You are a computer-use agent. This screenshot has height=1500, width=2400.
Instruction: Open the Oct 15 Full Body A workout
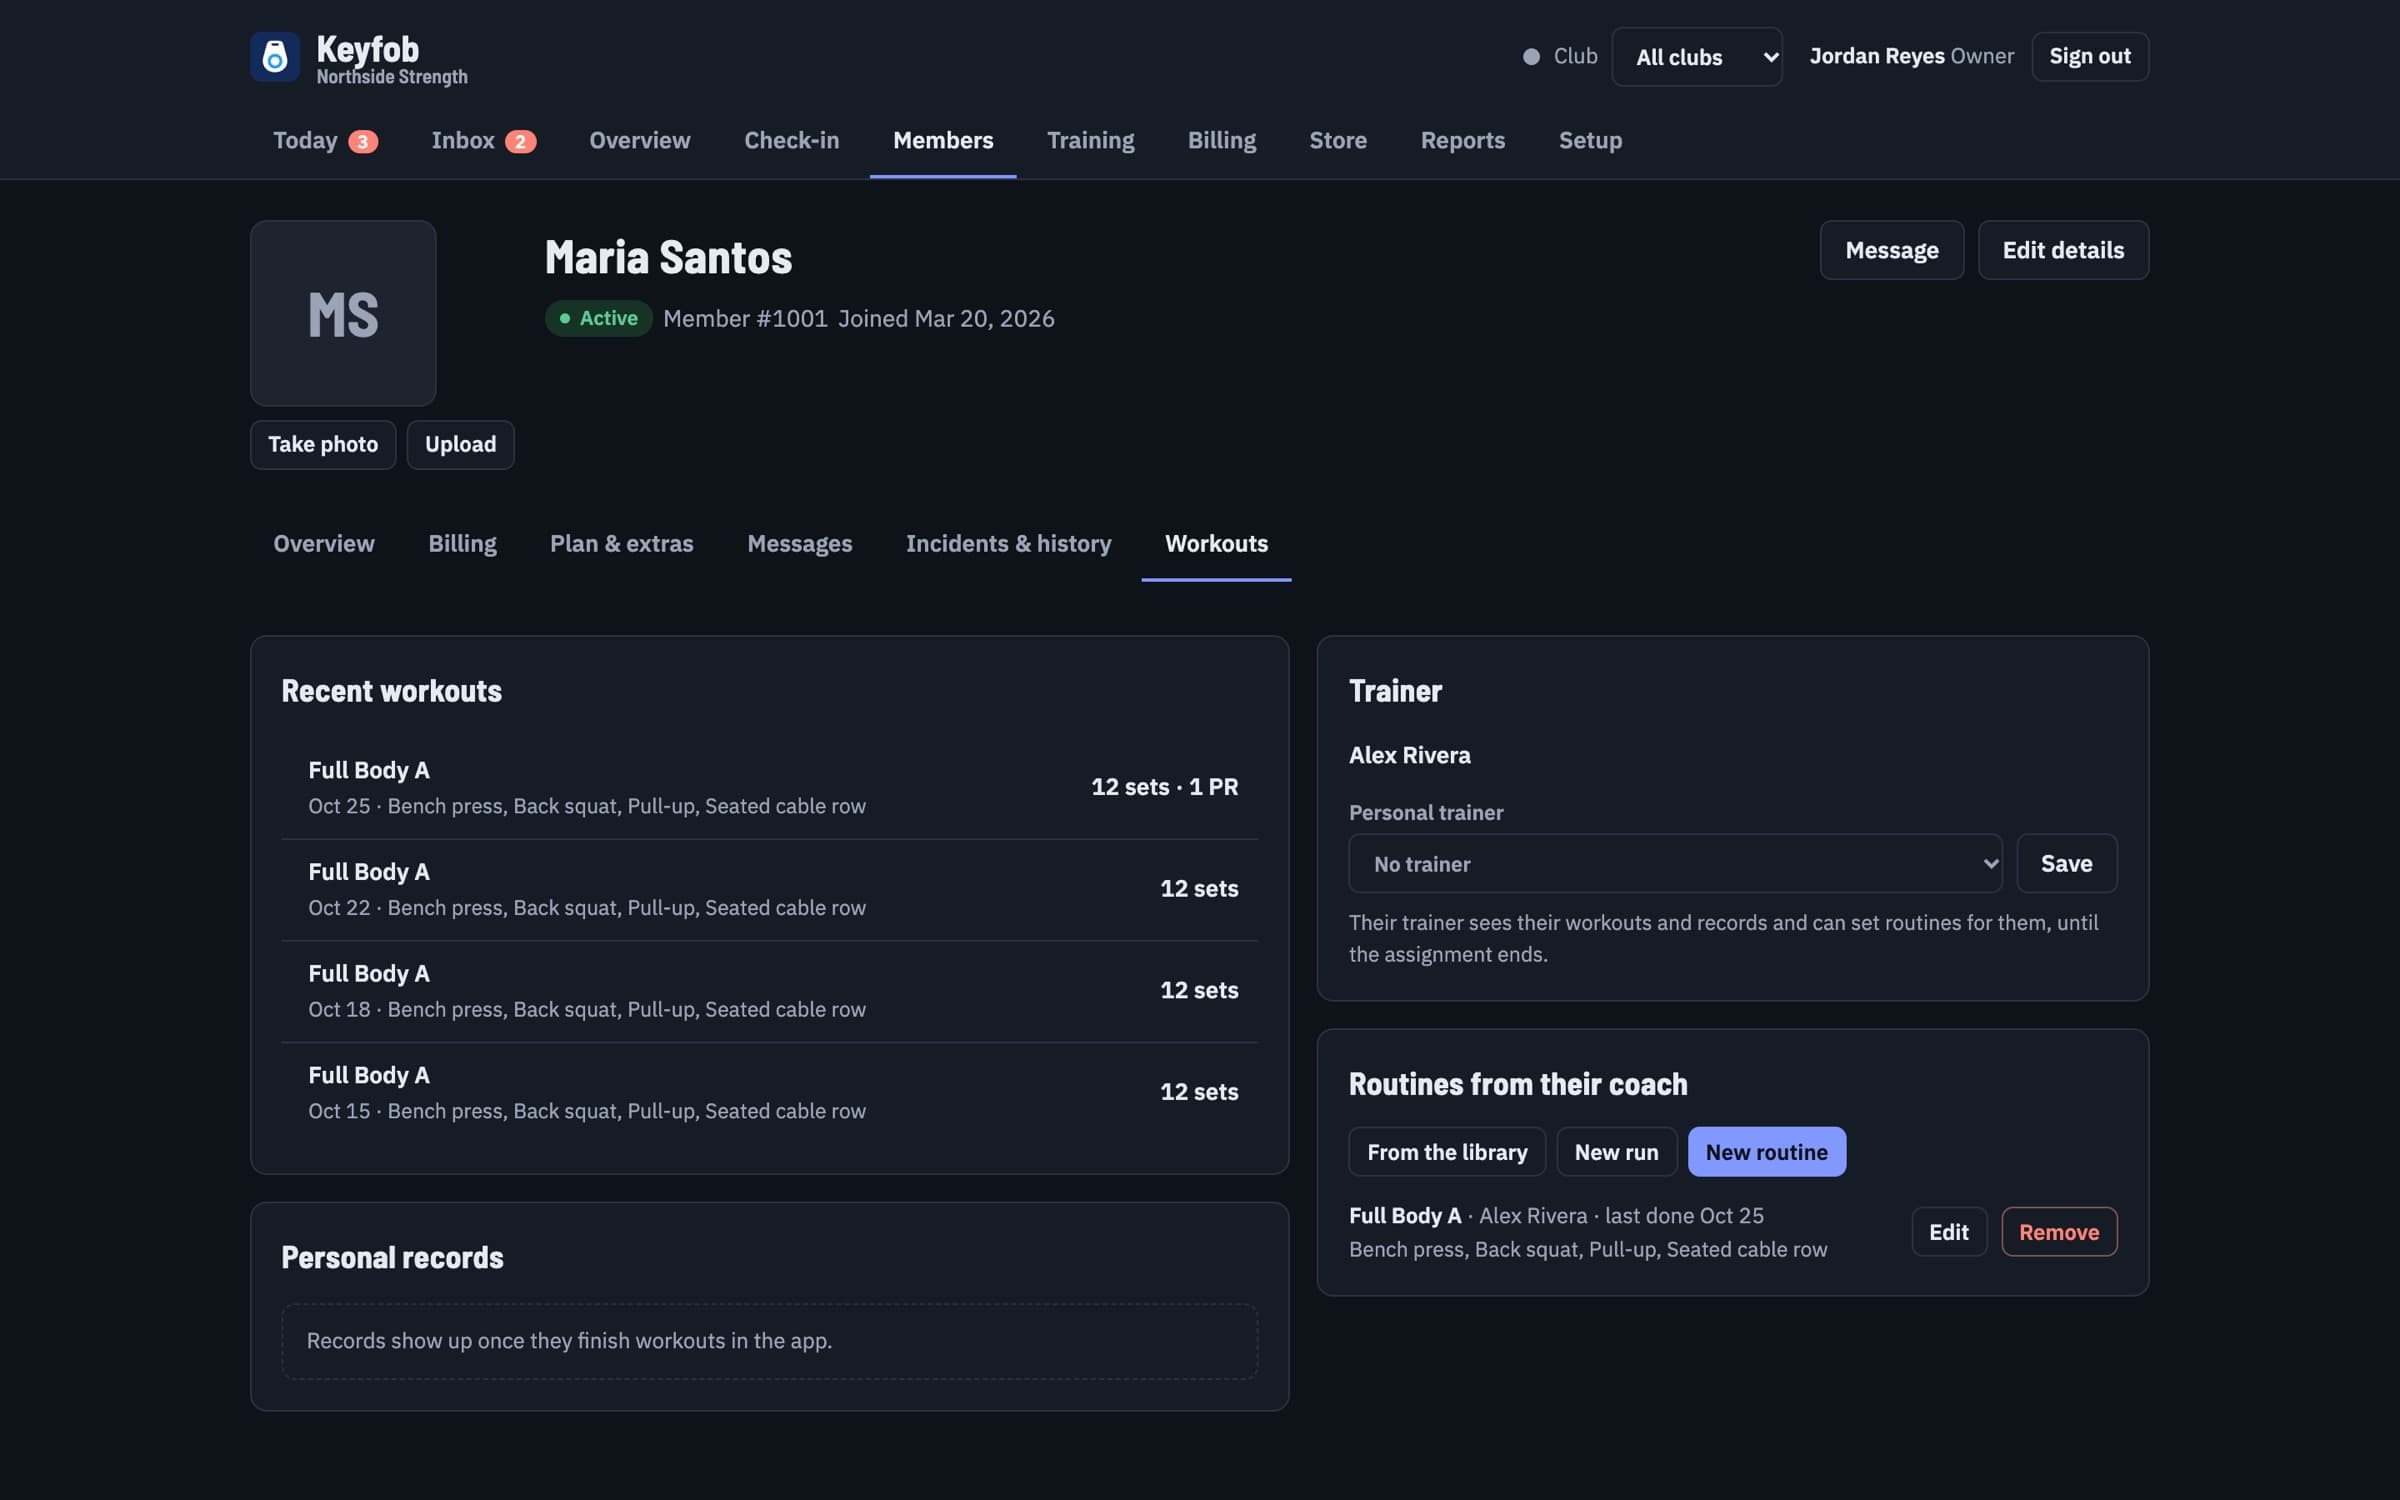point(769,1092)
